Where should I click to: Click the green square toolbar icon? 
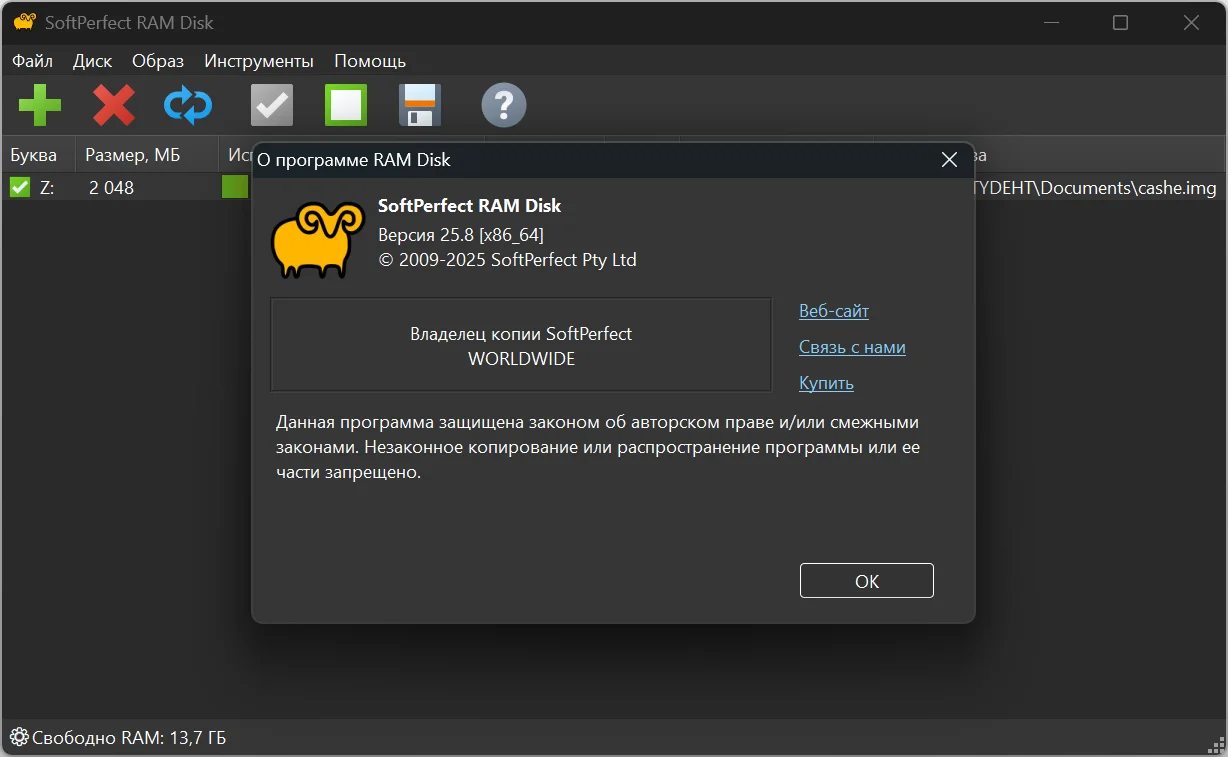[346, 105]
